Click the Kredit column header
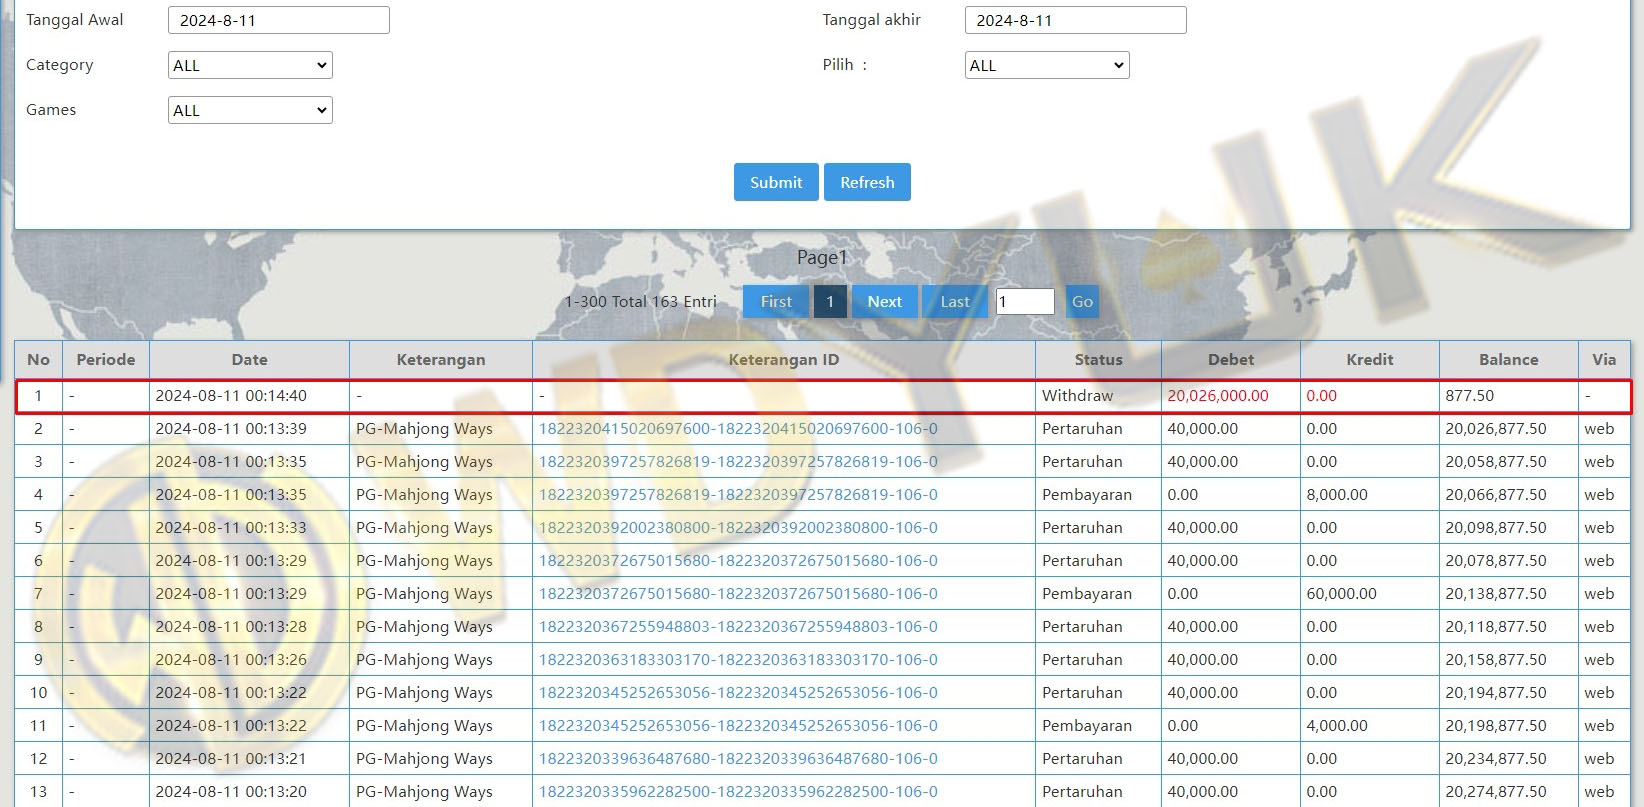This screenshot has height=807, width=1644. point(1370,359)
